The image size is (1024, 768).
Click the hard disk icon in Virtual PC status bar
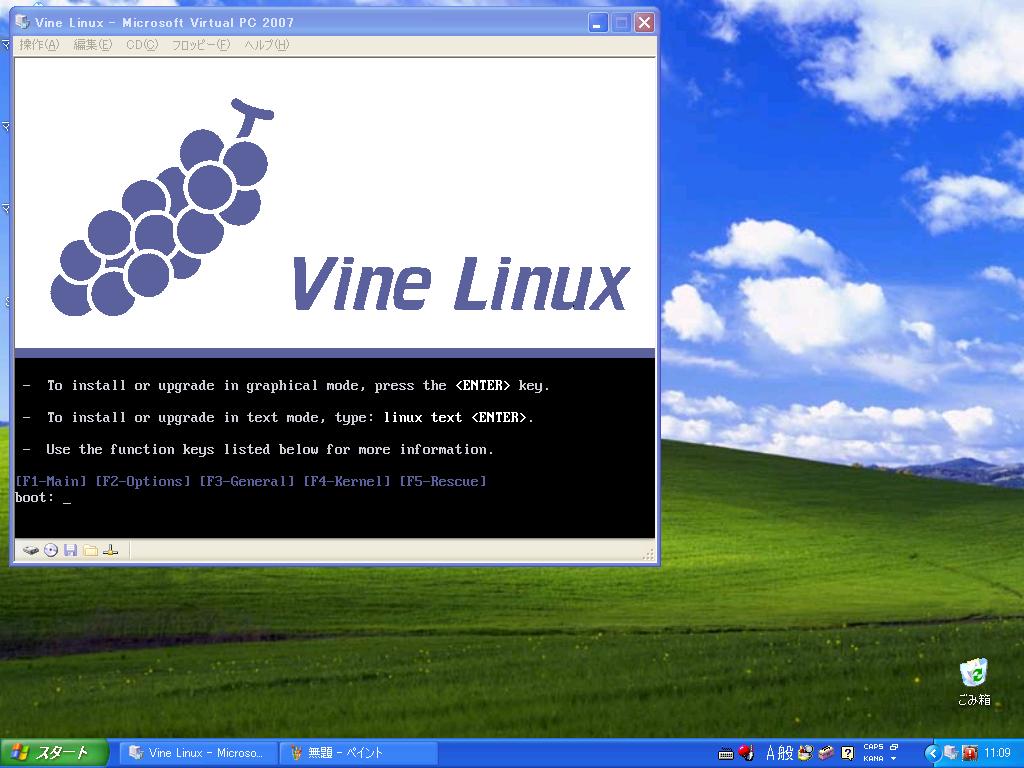click(x=31, y=551)
